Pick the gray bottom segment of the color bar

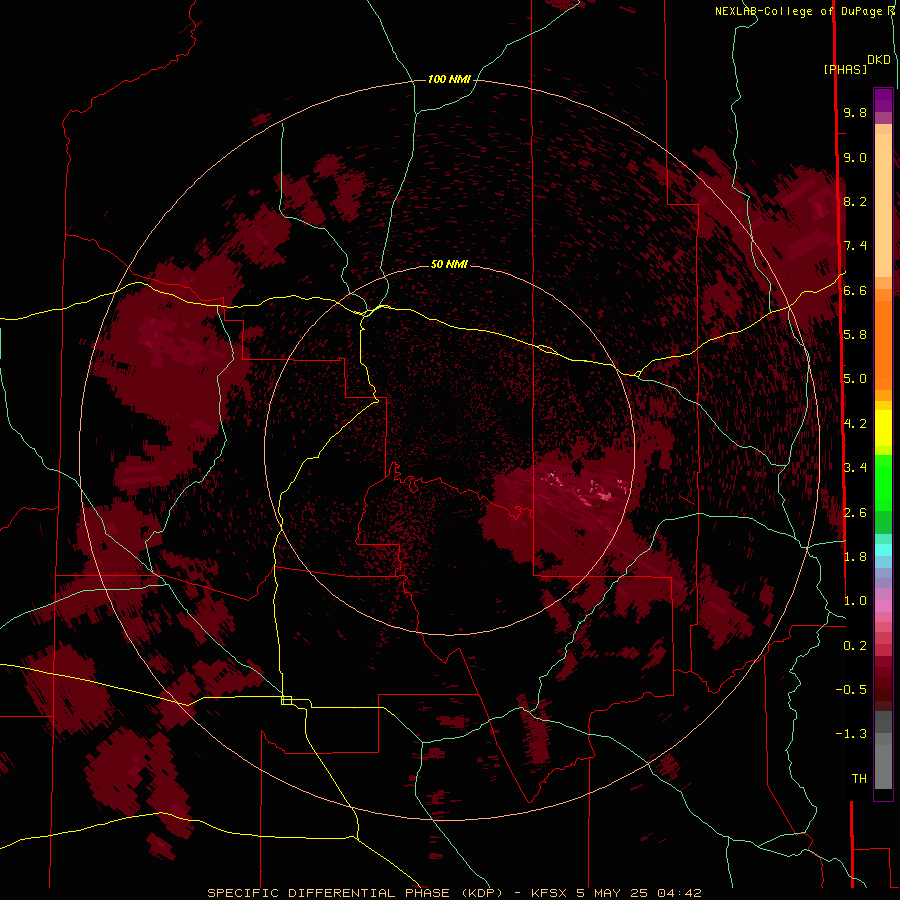point(883,763)
